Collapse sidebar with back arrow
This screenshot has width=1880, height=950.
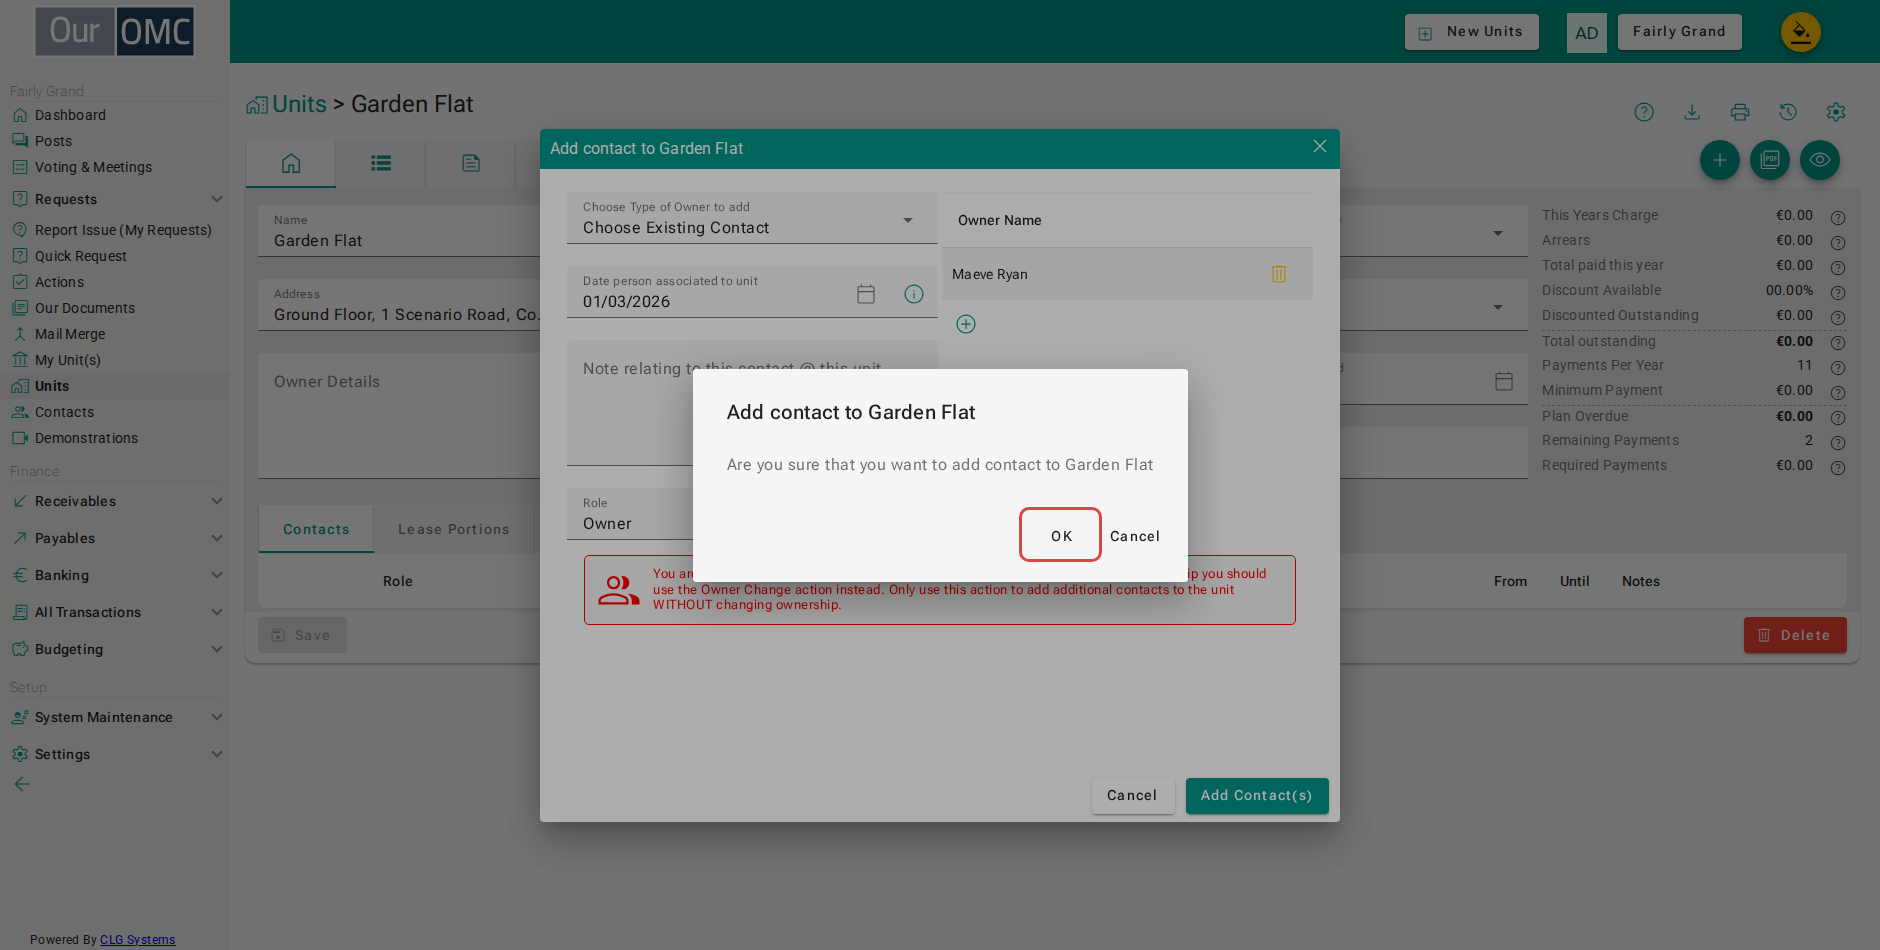pyautogui.click(x=22, y=784)
